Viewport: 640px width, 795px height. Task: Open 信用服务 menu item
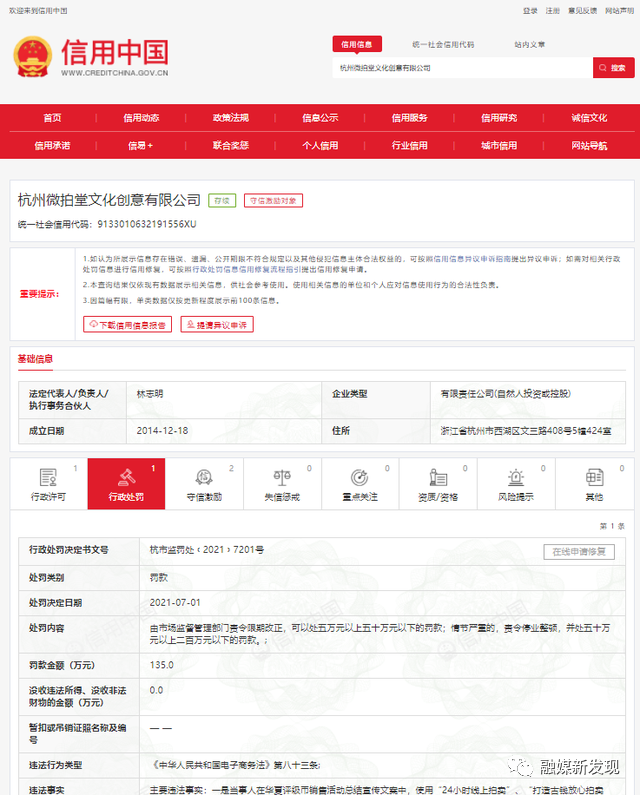click(x=409, y=118)
